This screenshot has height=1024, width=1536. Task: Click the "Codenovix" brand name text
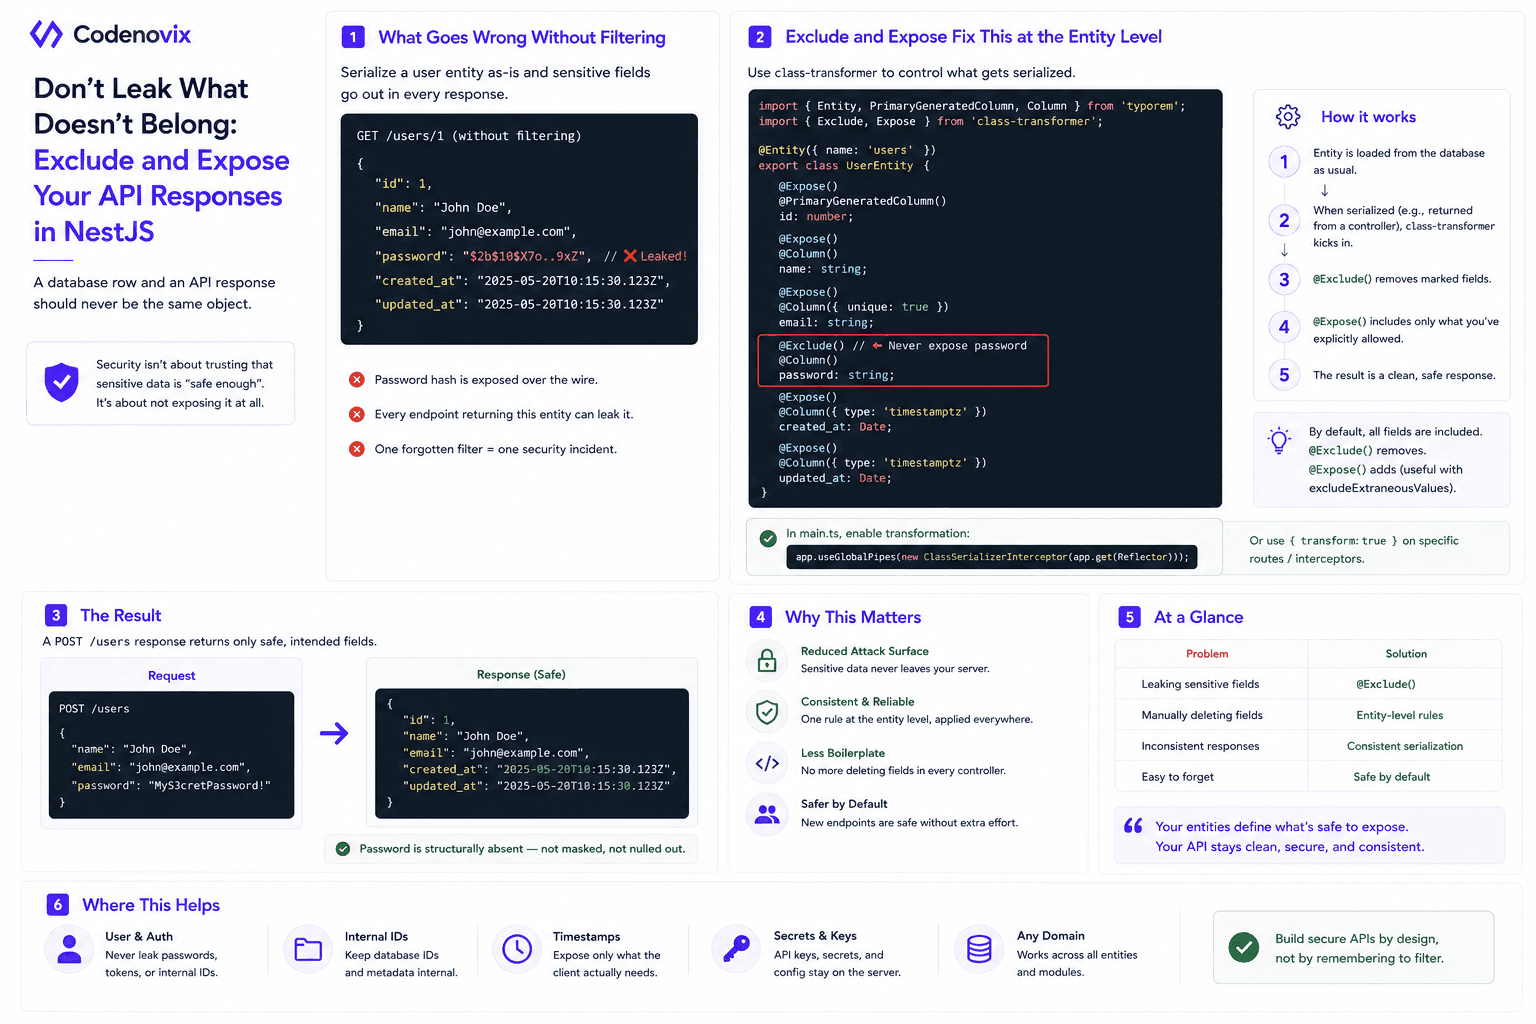click(132, 35)
